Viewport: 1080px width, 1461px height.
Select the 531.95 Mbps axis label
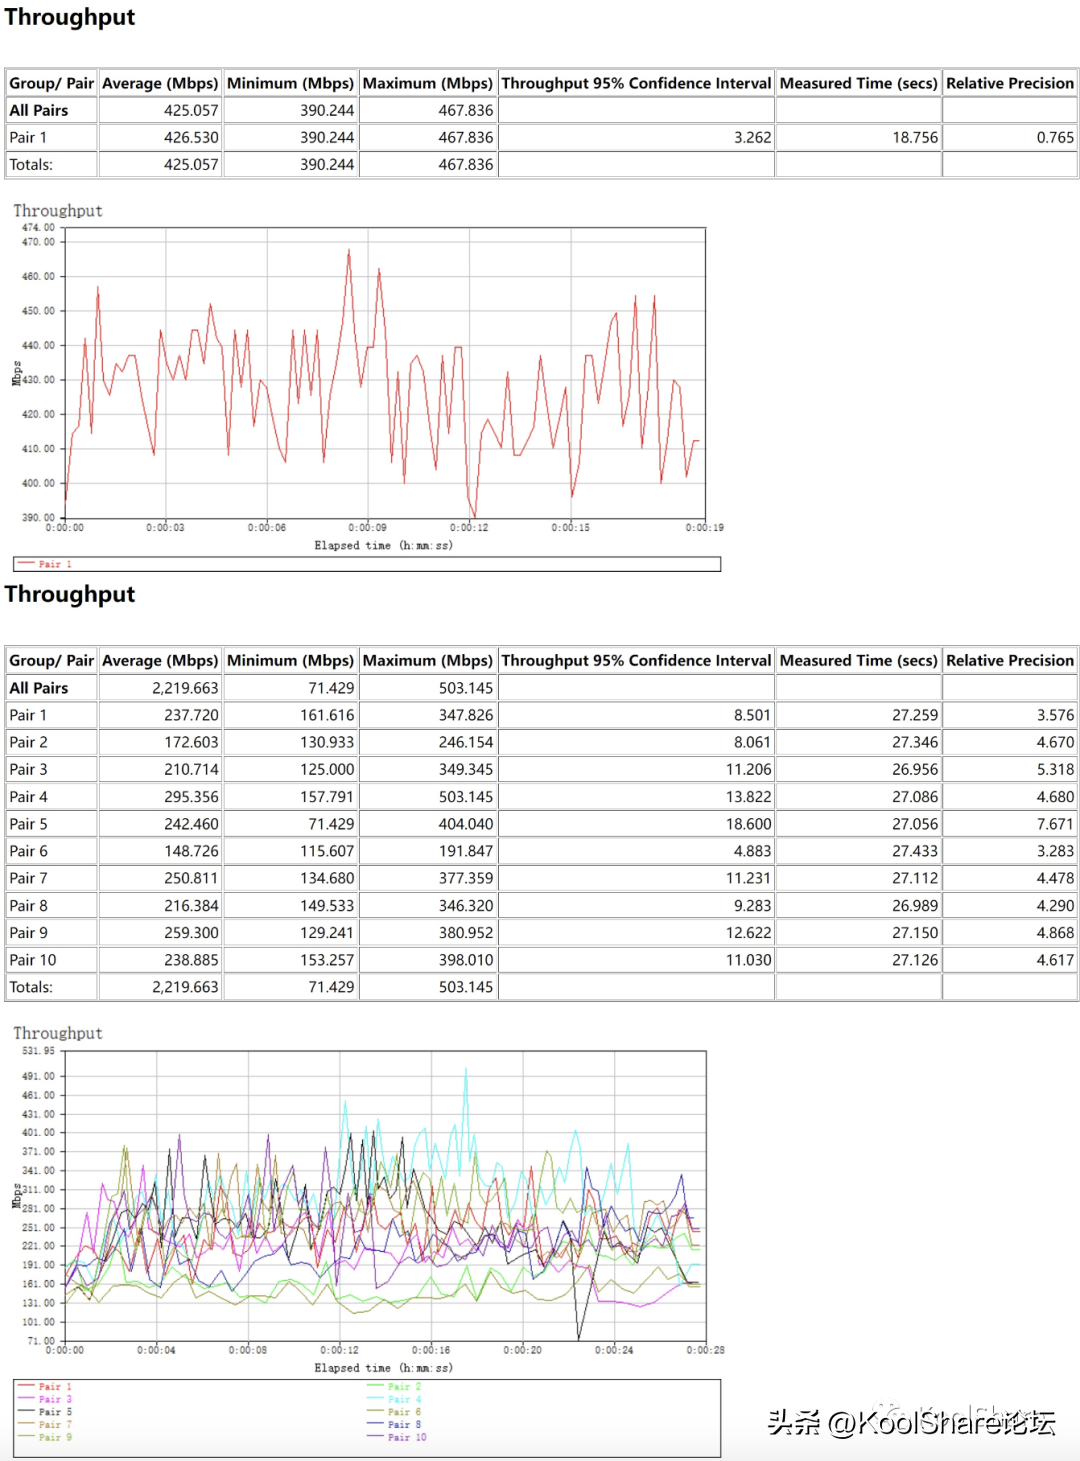pos(38,1051)
